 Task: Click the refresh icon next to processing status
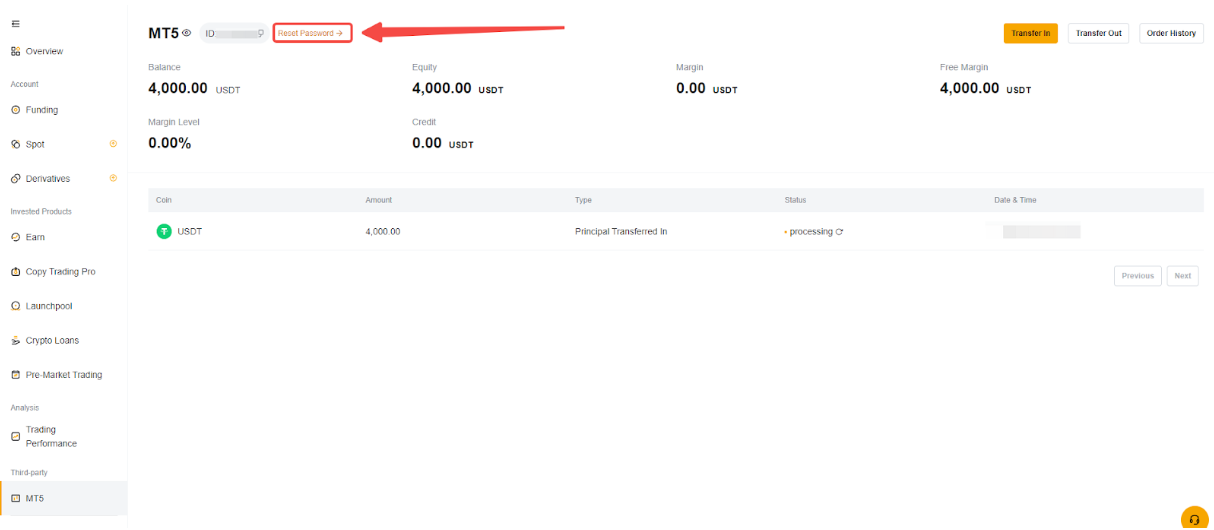tap(839, 232)
